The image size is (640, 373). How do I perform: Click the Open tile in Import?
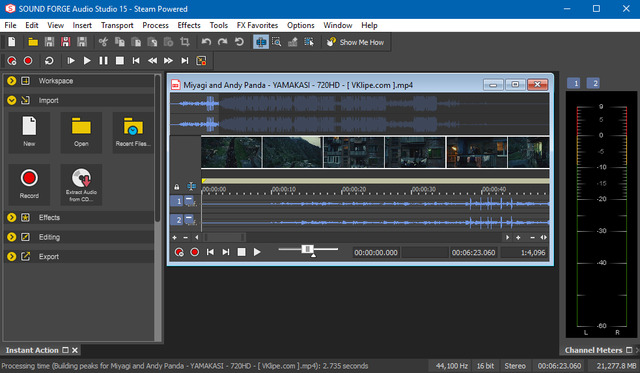(81, 133)
